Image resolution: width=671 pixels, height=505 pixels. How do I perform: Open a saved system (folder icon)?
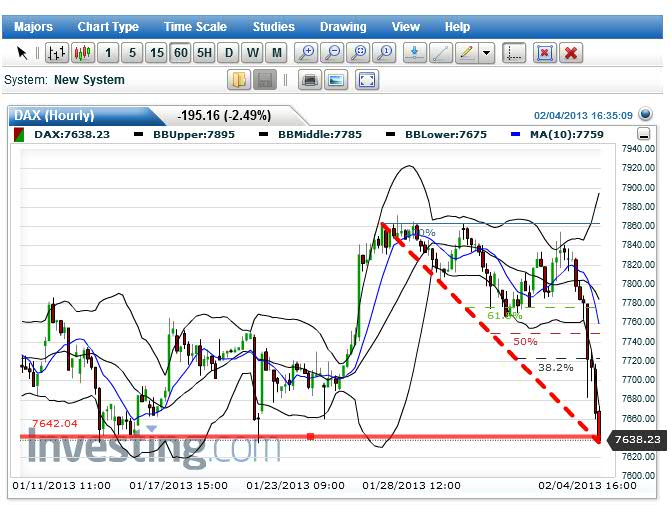[239, 80]
